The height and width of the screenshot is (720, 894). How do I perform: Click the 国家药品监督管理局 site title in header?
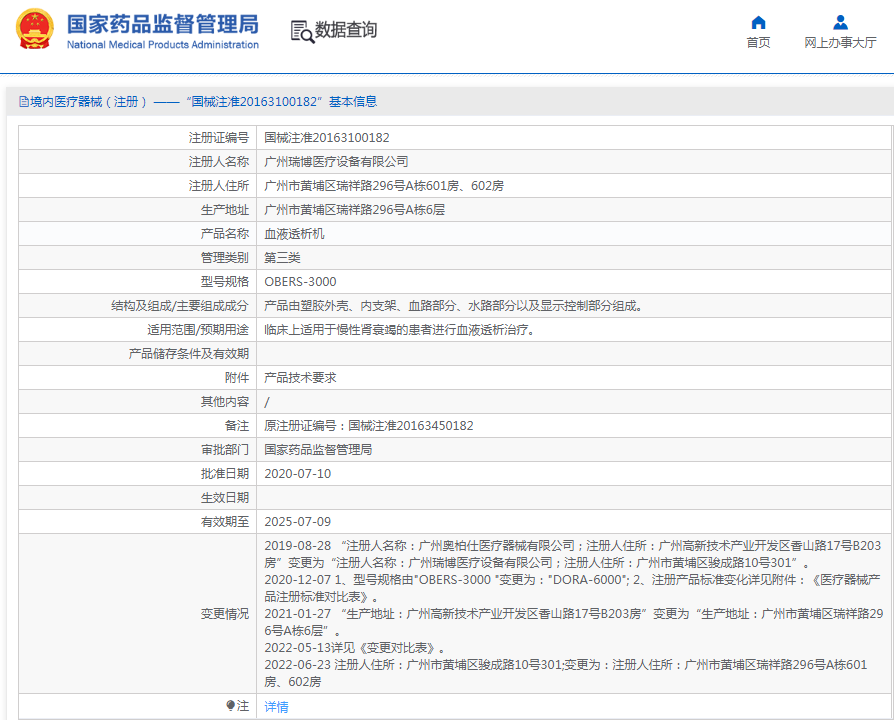click(x=162, y=24)
